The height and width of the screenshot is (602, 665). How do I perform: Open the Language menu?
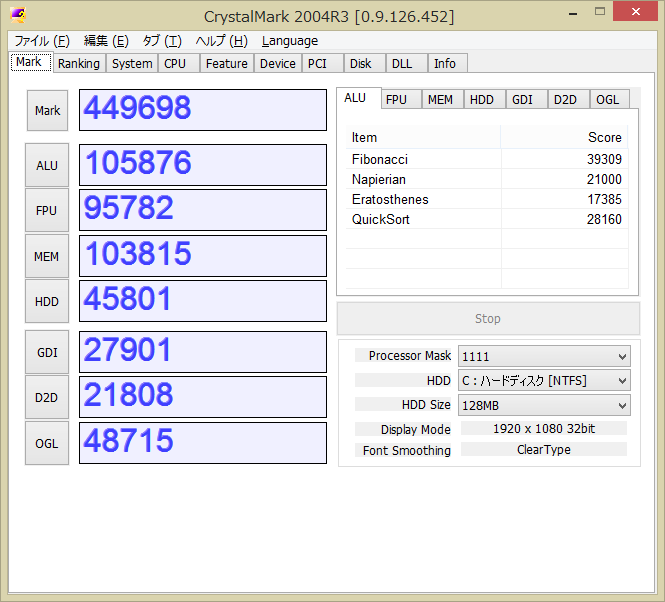290,41
